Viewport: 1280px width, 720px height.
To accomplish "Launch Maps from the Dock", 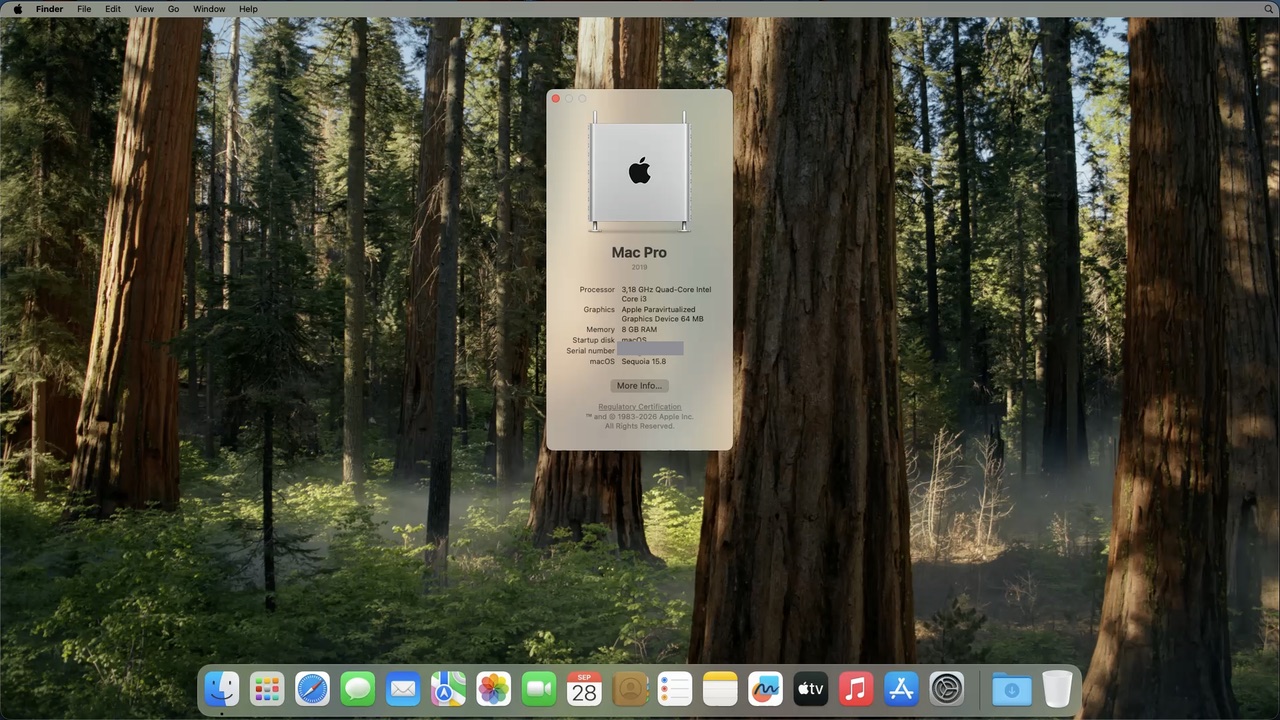I will 448,689.
